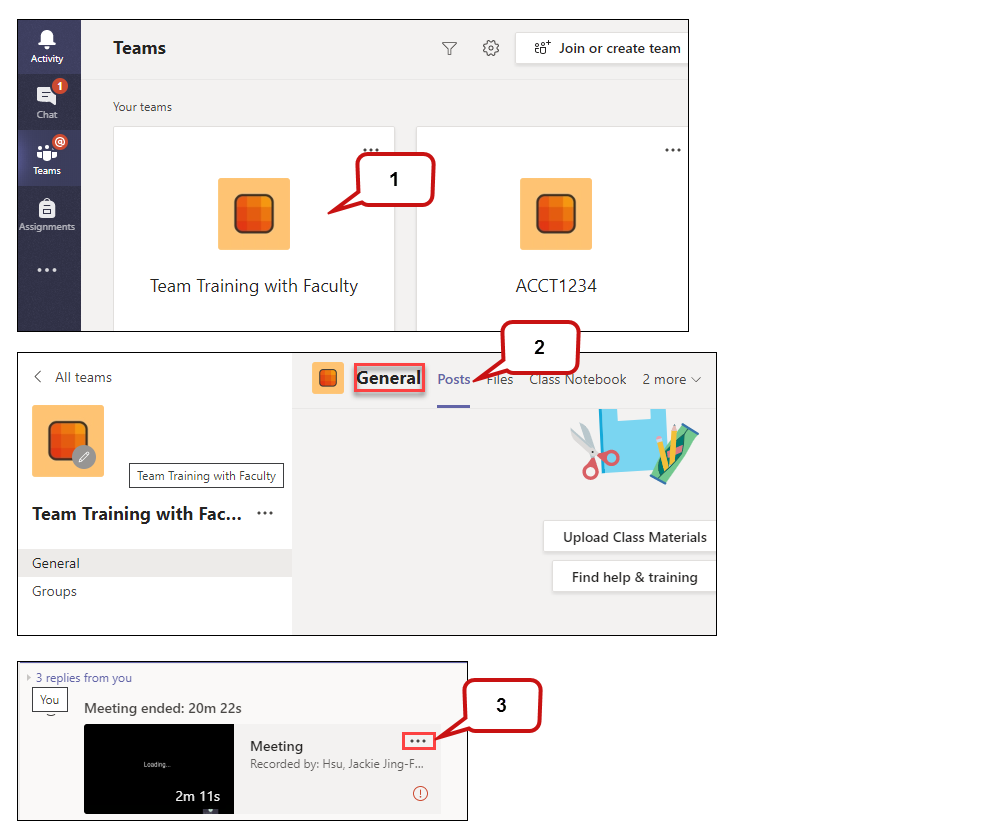The image size is (991, 836).
Task: Play the meeting recording thumbnail
Action: point(159,768)
